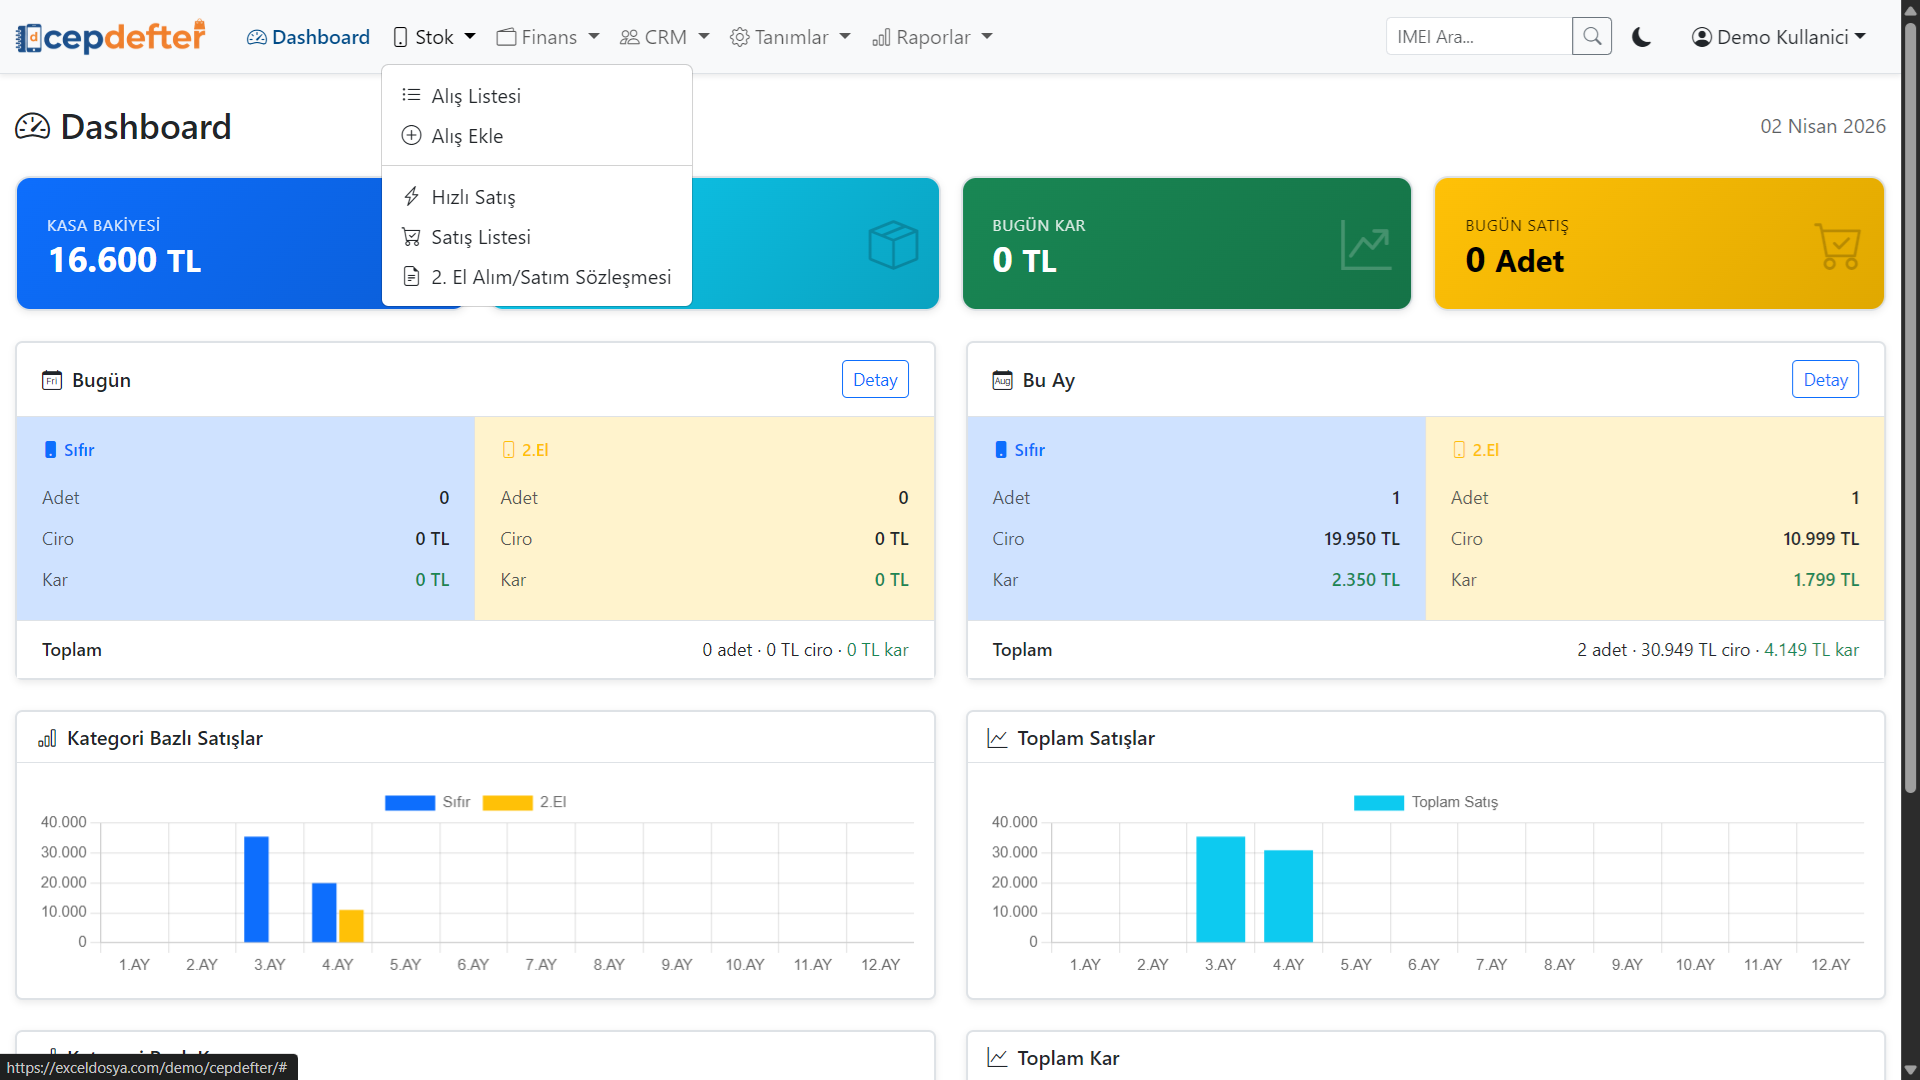
Task: Toggle 2.El yellow legend swatch
Action: (x=508, y=802)
